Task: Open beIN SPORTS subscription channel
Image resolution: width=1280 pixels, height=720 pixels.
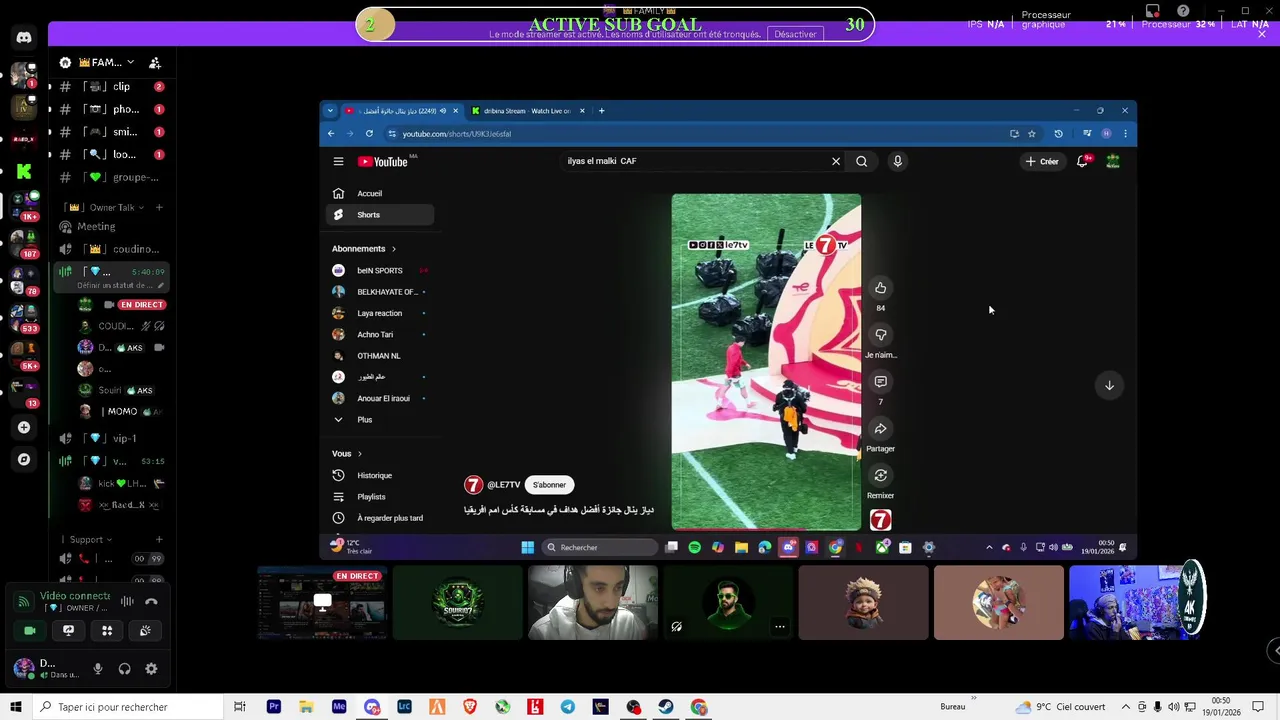Action: 380,270
